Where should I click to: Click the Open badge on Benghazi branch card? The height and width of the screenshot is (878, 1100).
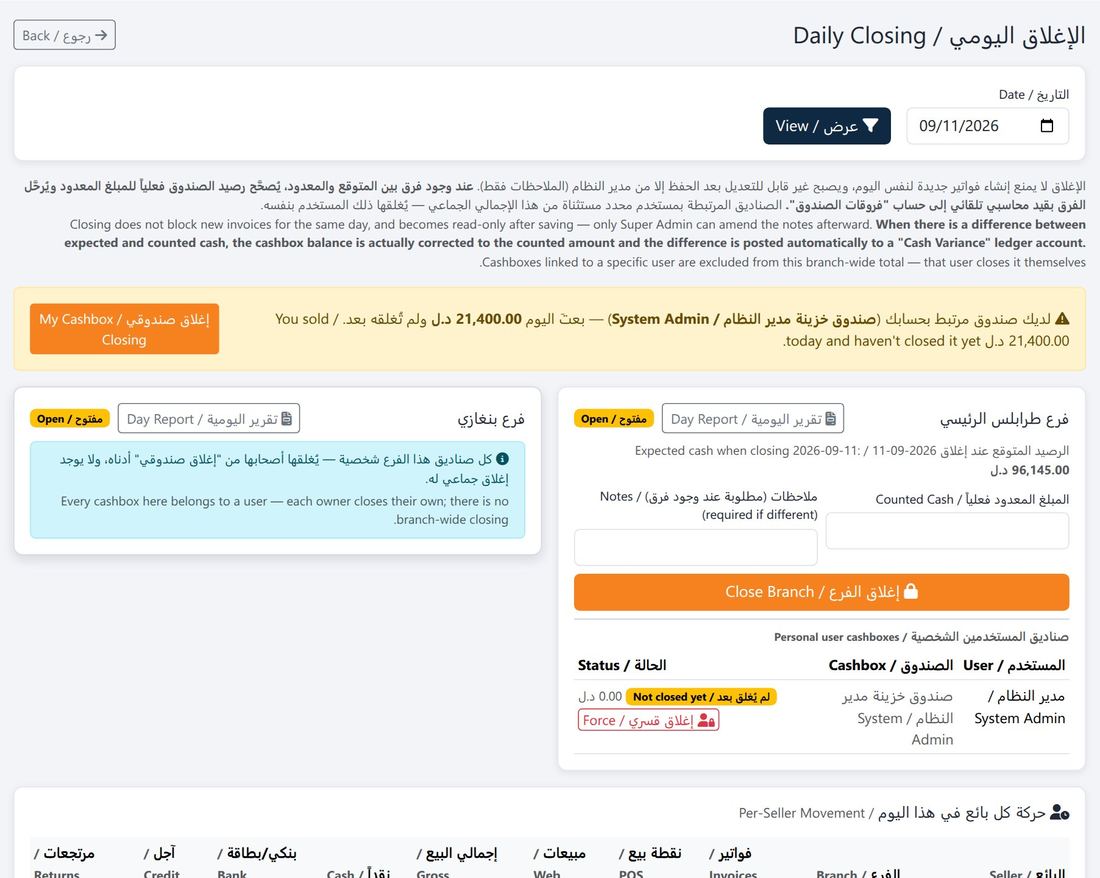coord(69,419)
